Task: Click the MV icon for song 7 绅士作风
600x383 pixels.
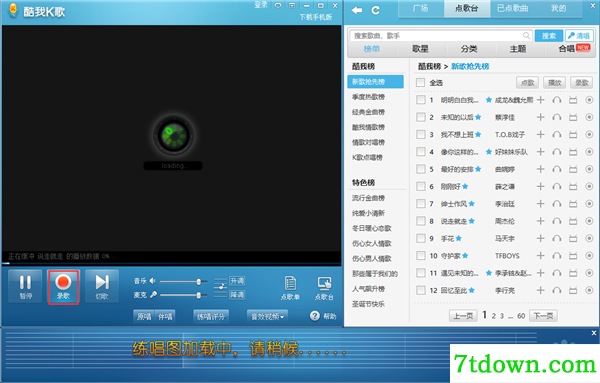Action: coord(573,204)
